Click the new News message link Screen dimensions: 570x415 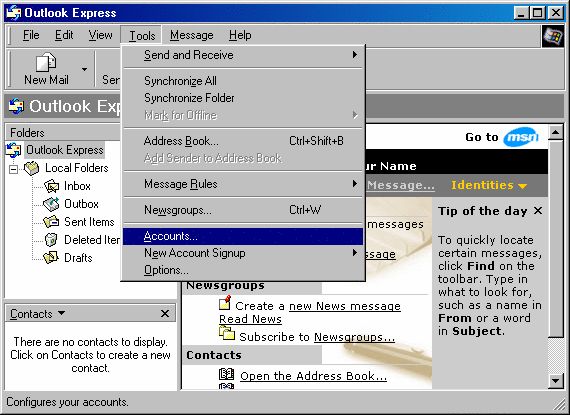(x=345, y=306)
